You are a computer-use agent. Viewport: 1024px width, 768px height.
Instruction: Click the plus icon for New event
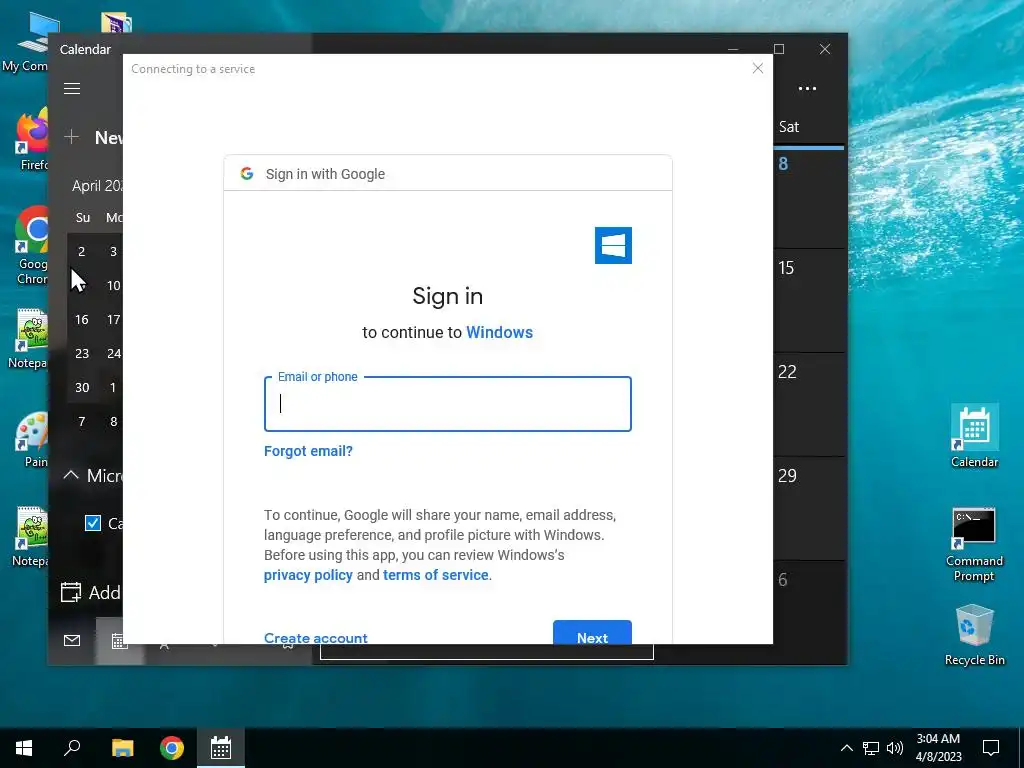pos(72,137)
